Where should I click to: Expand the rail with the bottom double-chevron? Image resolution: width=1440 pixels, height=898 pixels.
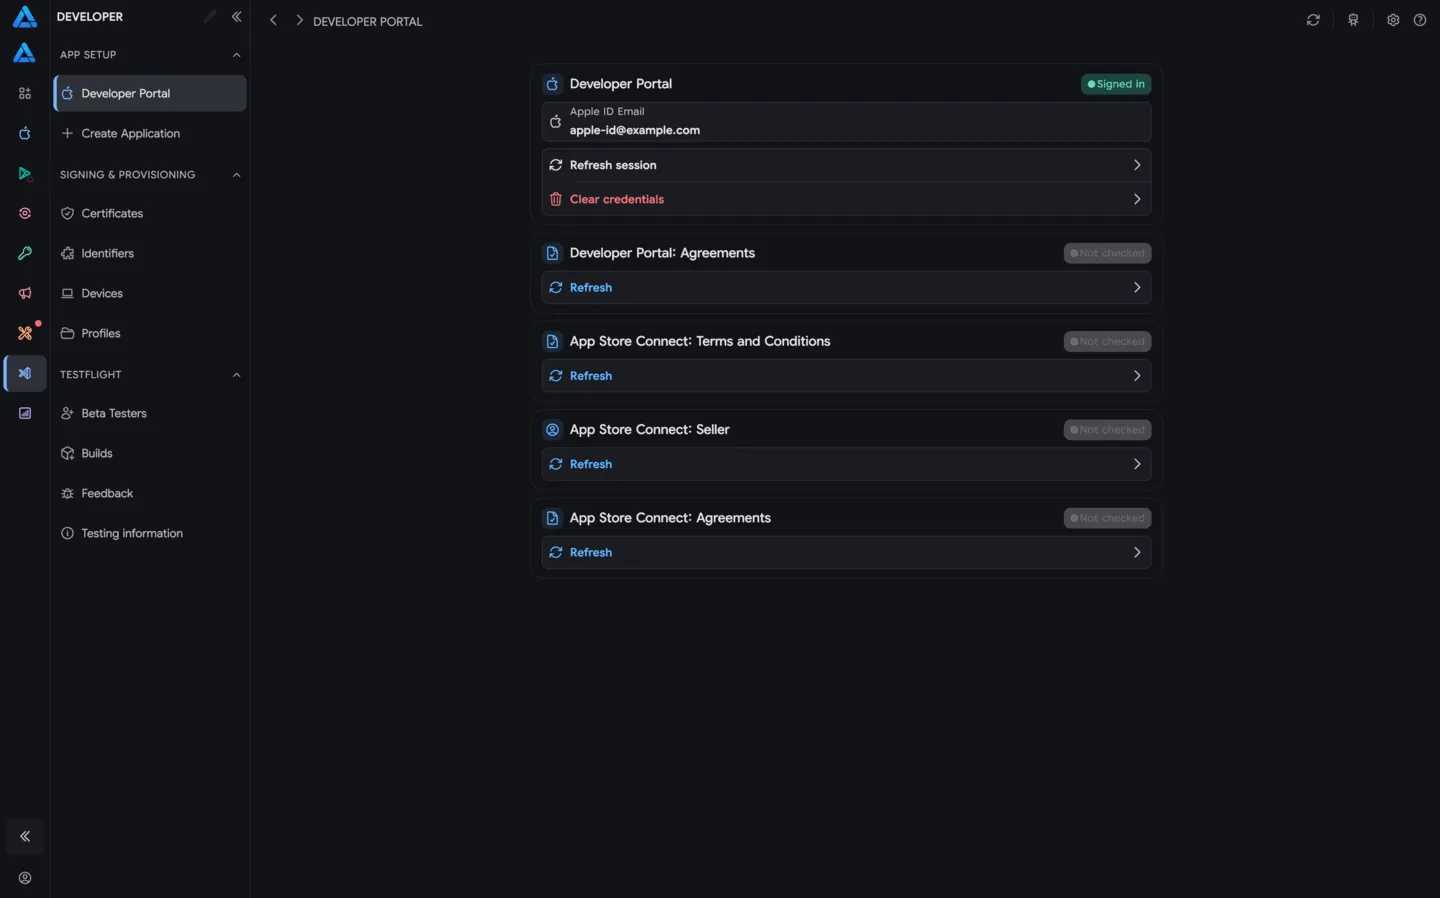pos(25,836)
